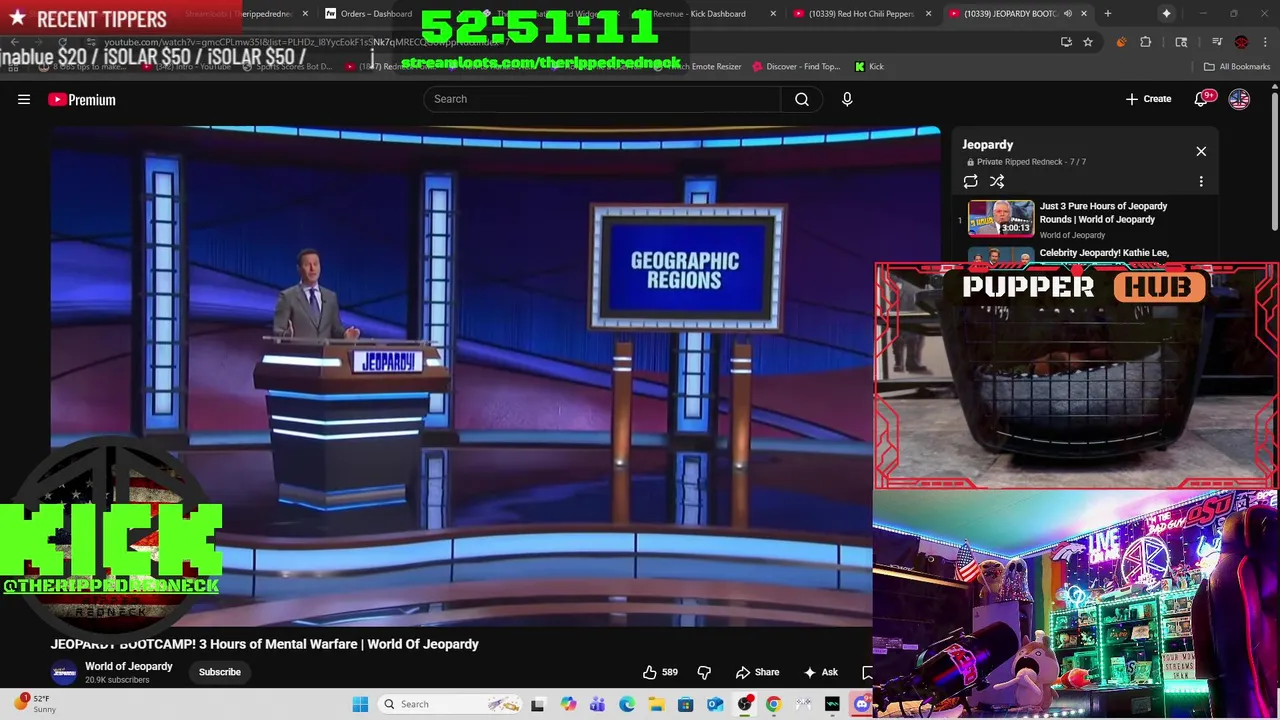The image size is (1280, 720).
Task: Select Celebrity Jeopardy! Kathie Lee playlist item
Action: coord(1104,253)
